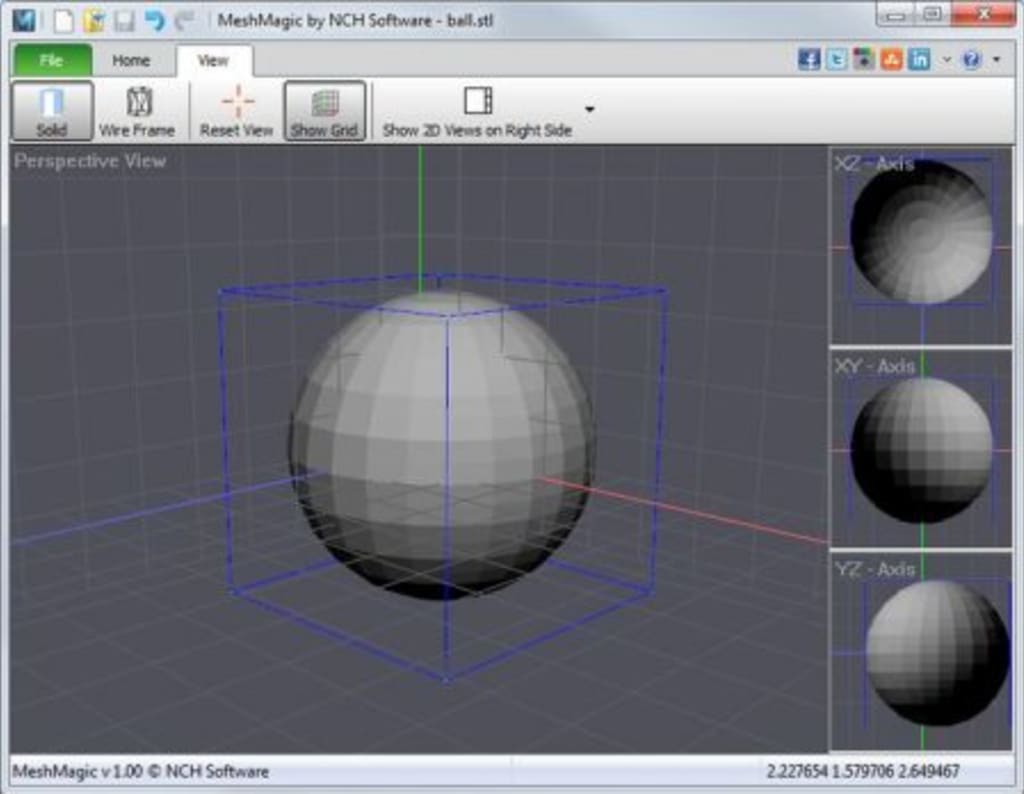
Task: Save the mesh using the disk icon
Action: point(124,17)
